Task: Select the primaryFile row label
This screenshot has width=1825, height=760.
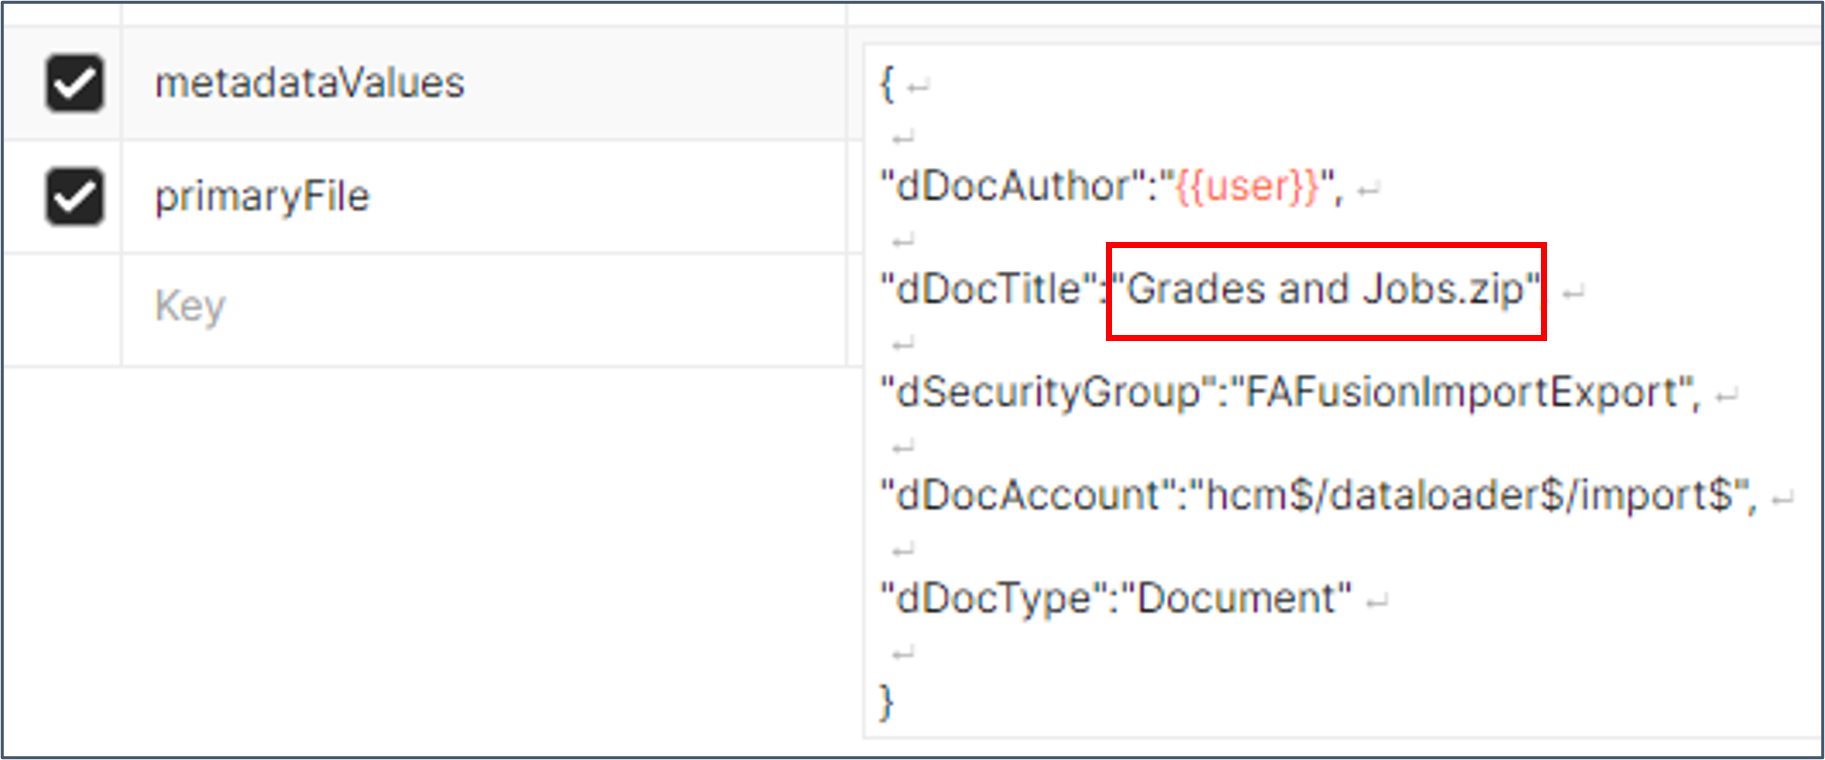Action: click(262, 196)
